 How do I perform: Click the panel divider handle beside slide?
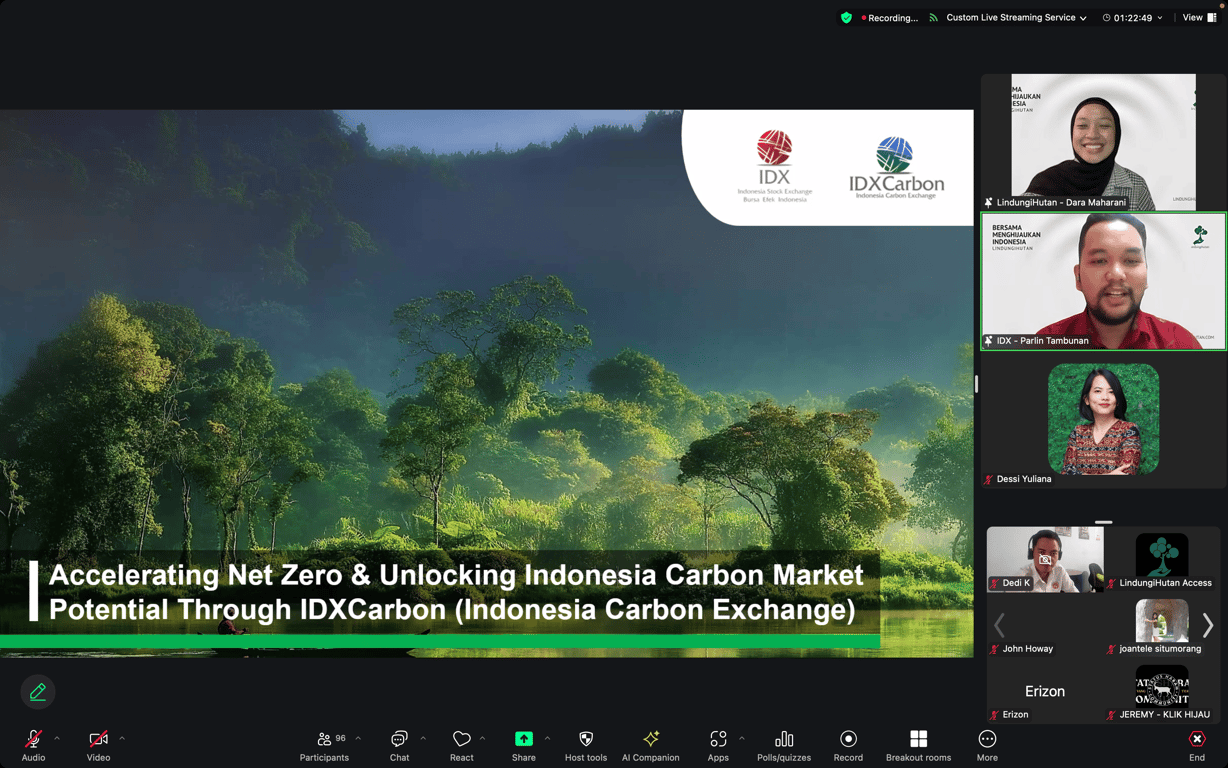(x=976, y=384)
